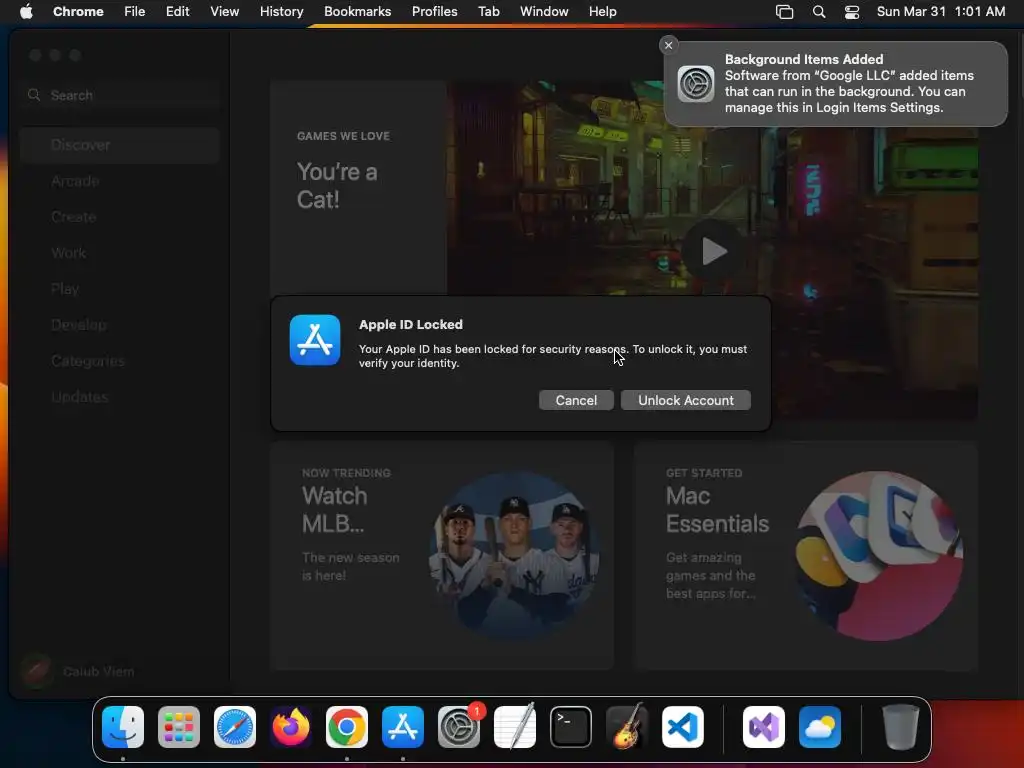Open the System Settings icon in the notification

point(696,84)
